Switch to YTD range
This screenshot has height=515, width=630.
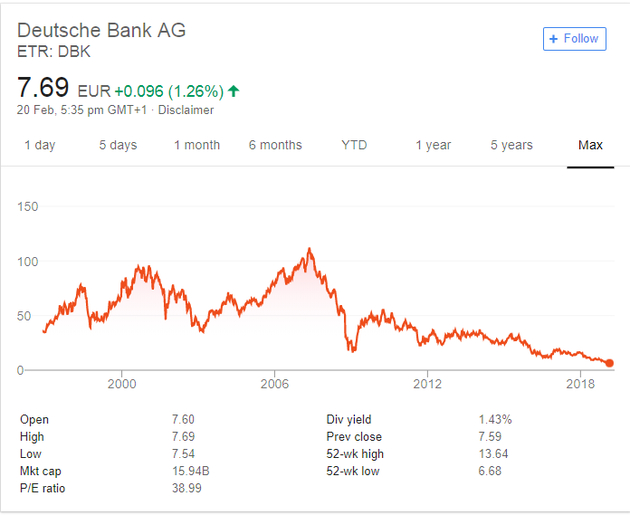click(354, 145)
